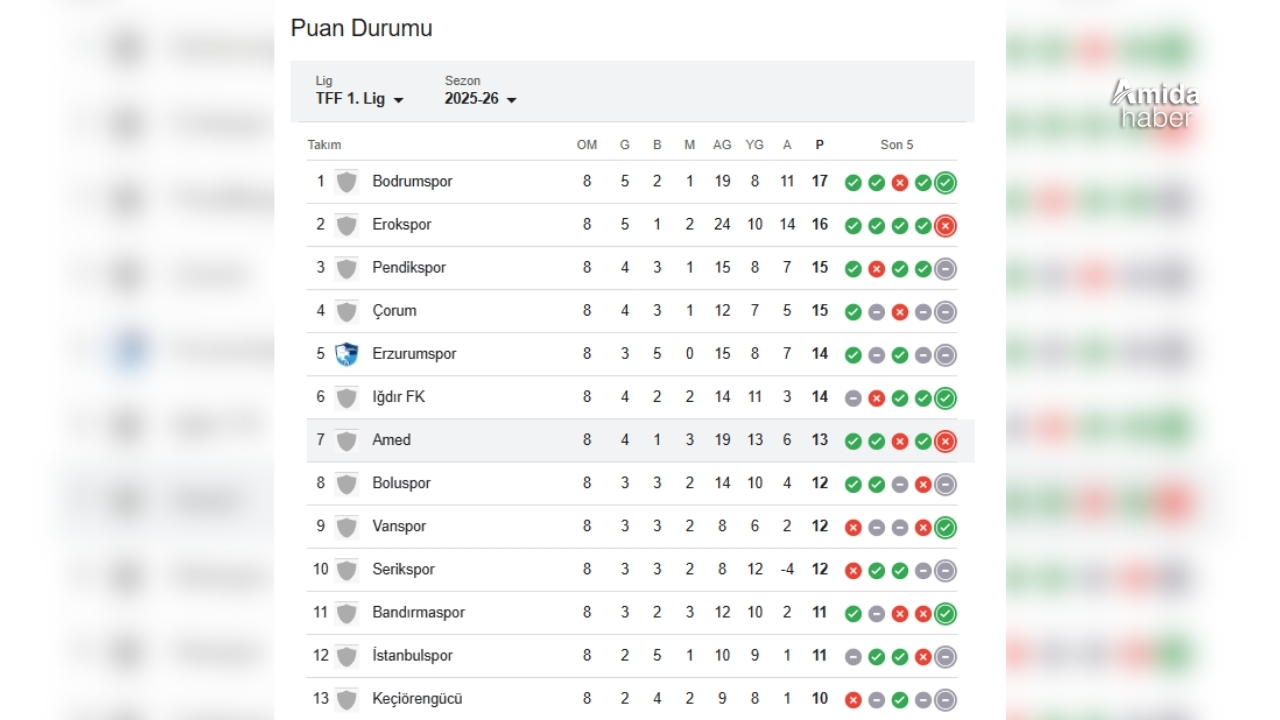Click Erokspor's latest loss result icon
The height and width of the screenshot is (720, 1280).
click(945, 225)
